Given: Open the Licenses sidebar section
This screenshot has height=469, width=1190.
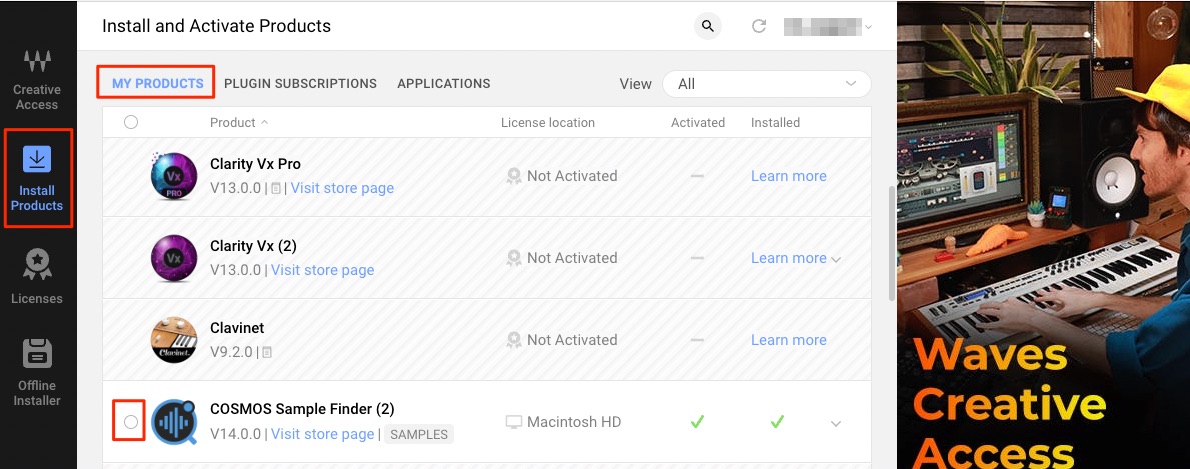Looking at the screenshot, I should pyautogui.click(x=36, y=277).
